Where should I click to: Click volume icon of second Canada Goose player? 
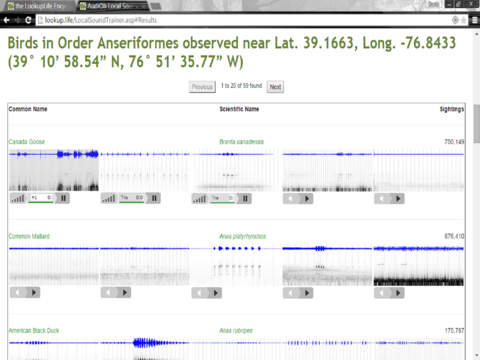109,198
